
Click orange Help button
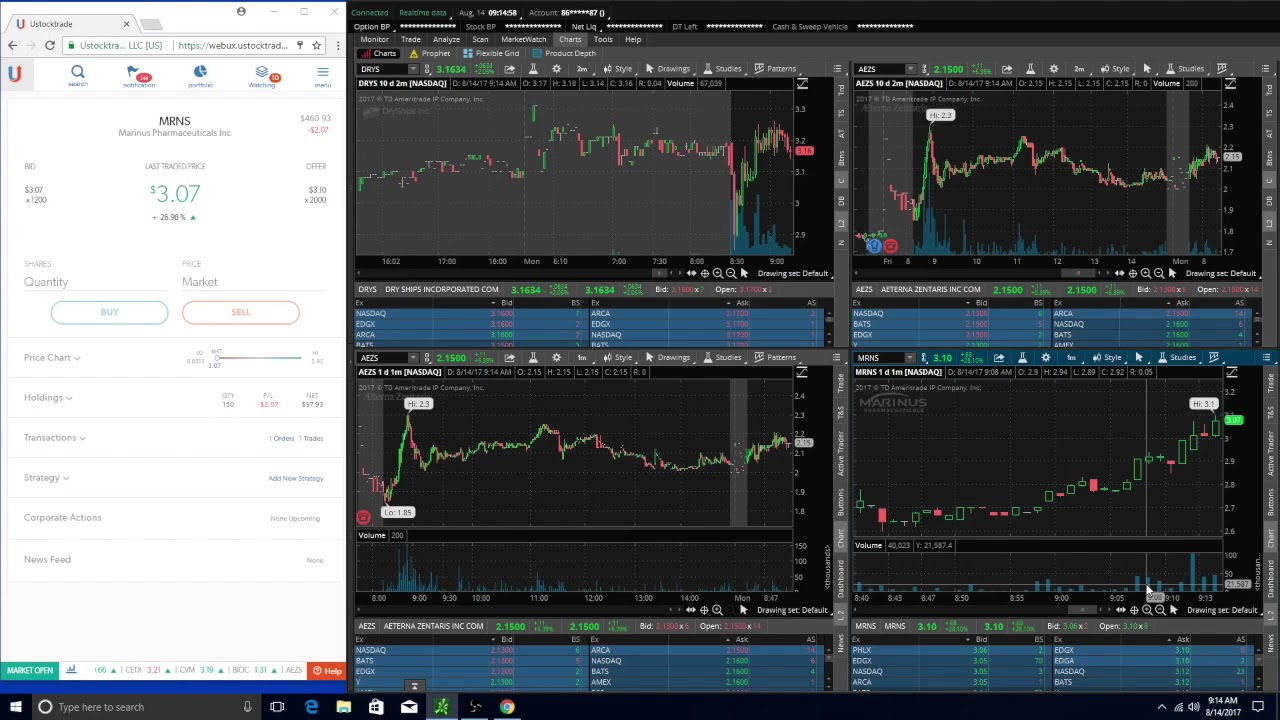[326, 671]
